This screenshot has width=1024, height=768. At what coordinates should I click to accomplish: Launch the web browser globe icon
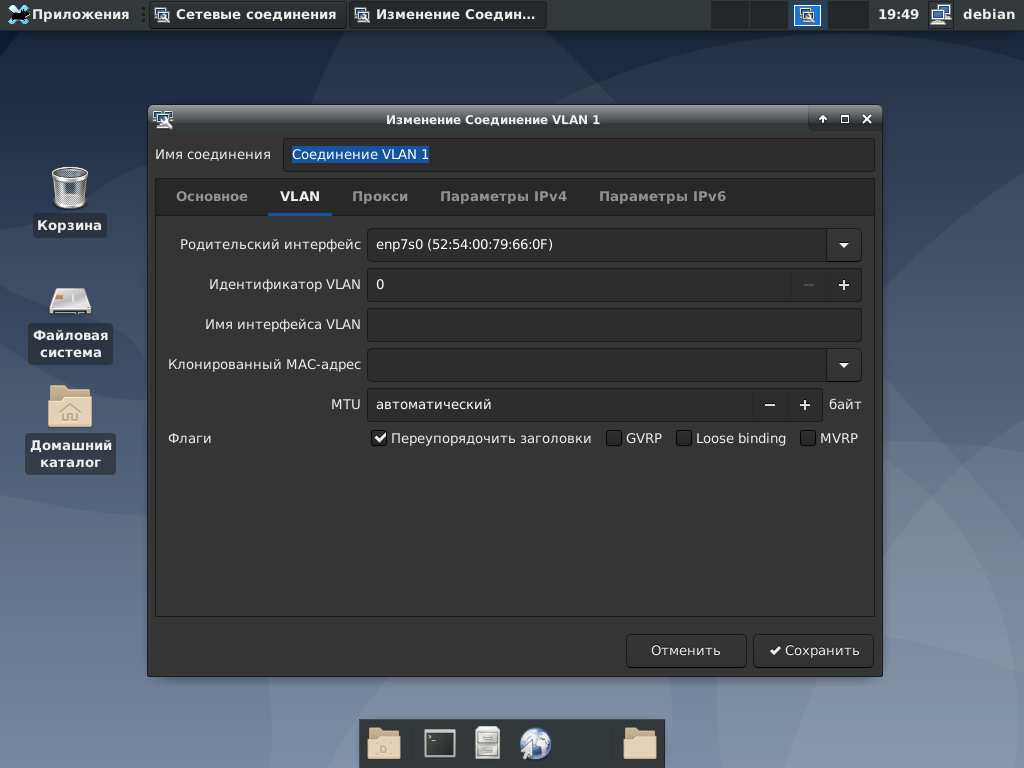(536, 743)
